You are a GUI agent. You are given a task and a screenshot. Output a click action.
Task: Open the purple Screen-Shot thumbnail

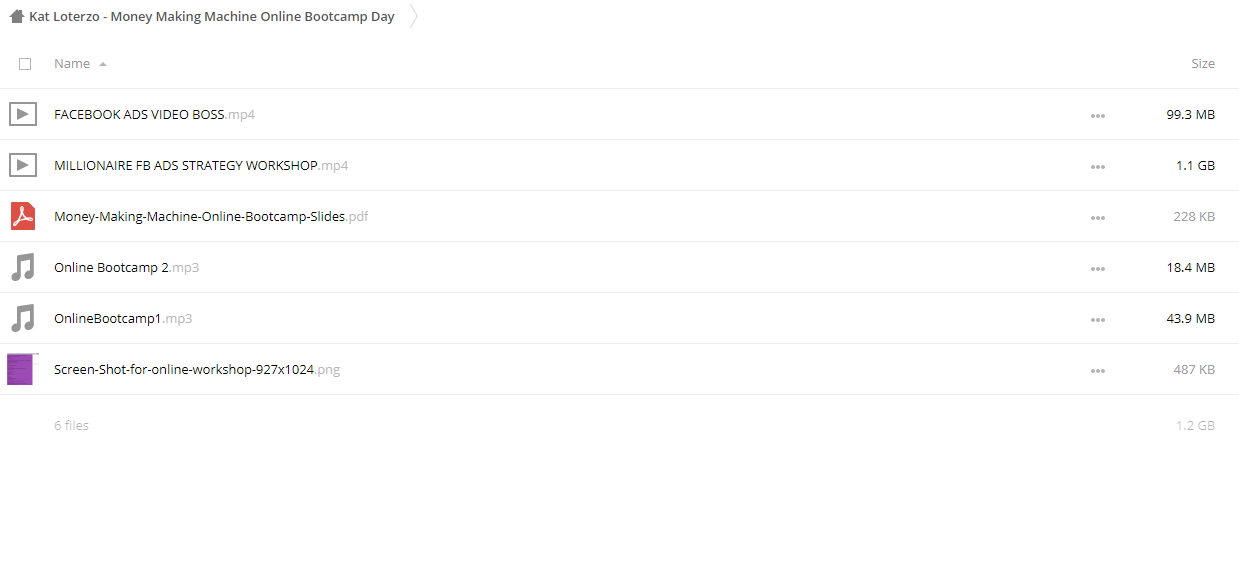pyautogui.click(x=21, y=369)
